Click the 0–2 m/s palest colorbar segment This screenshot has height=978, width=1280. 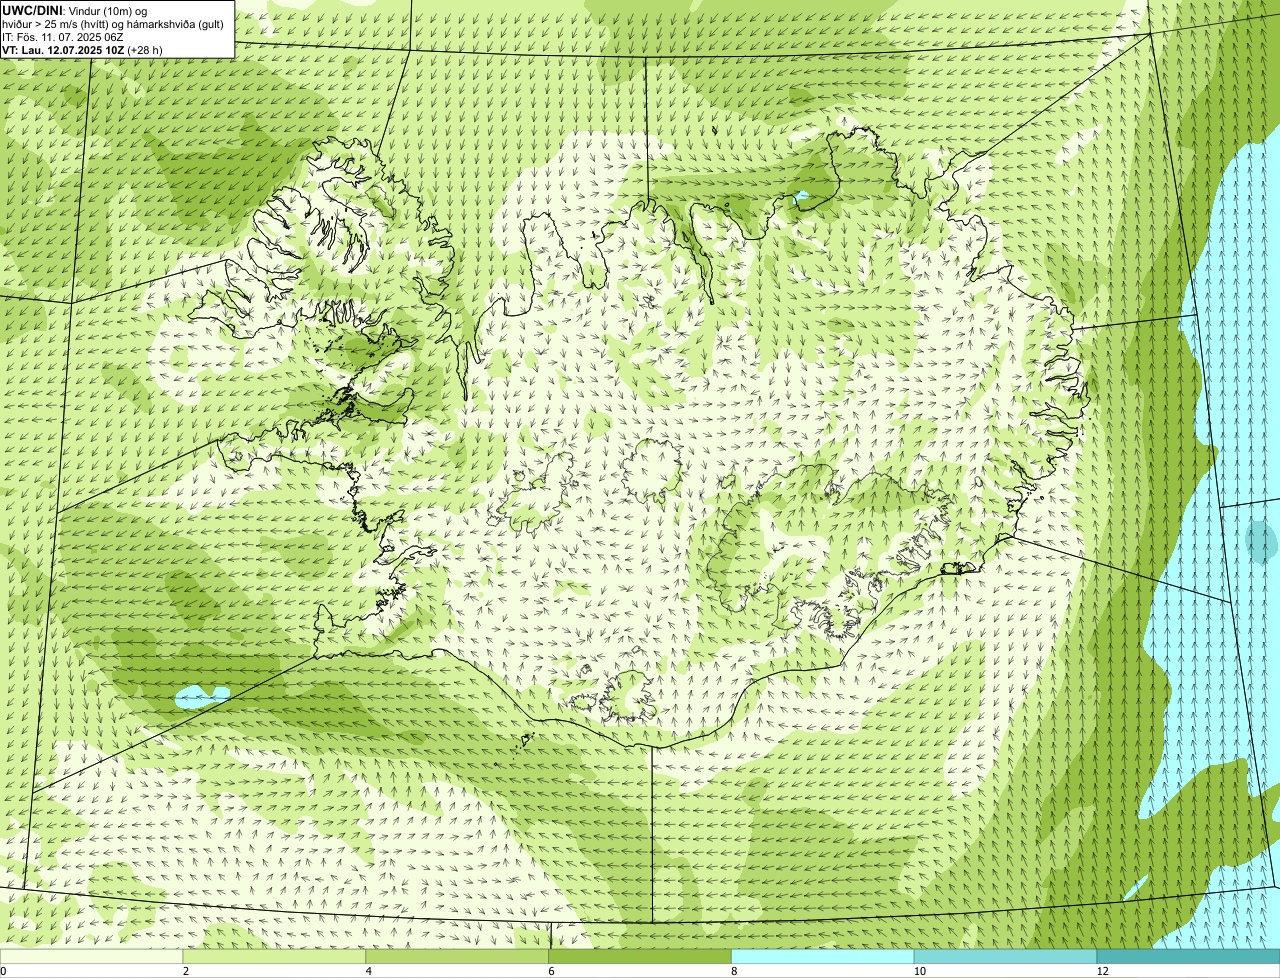91,956
